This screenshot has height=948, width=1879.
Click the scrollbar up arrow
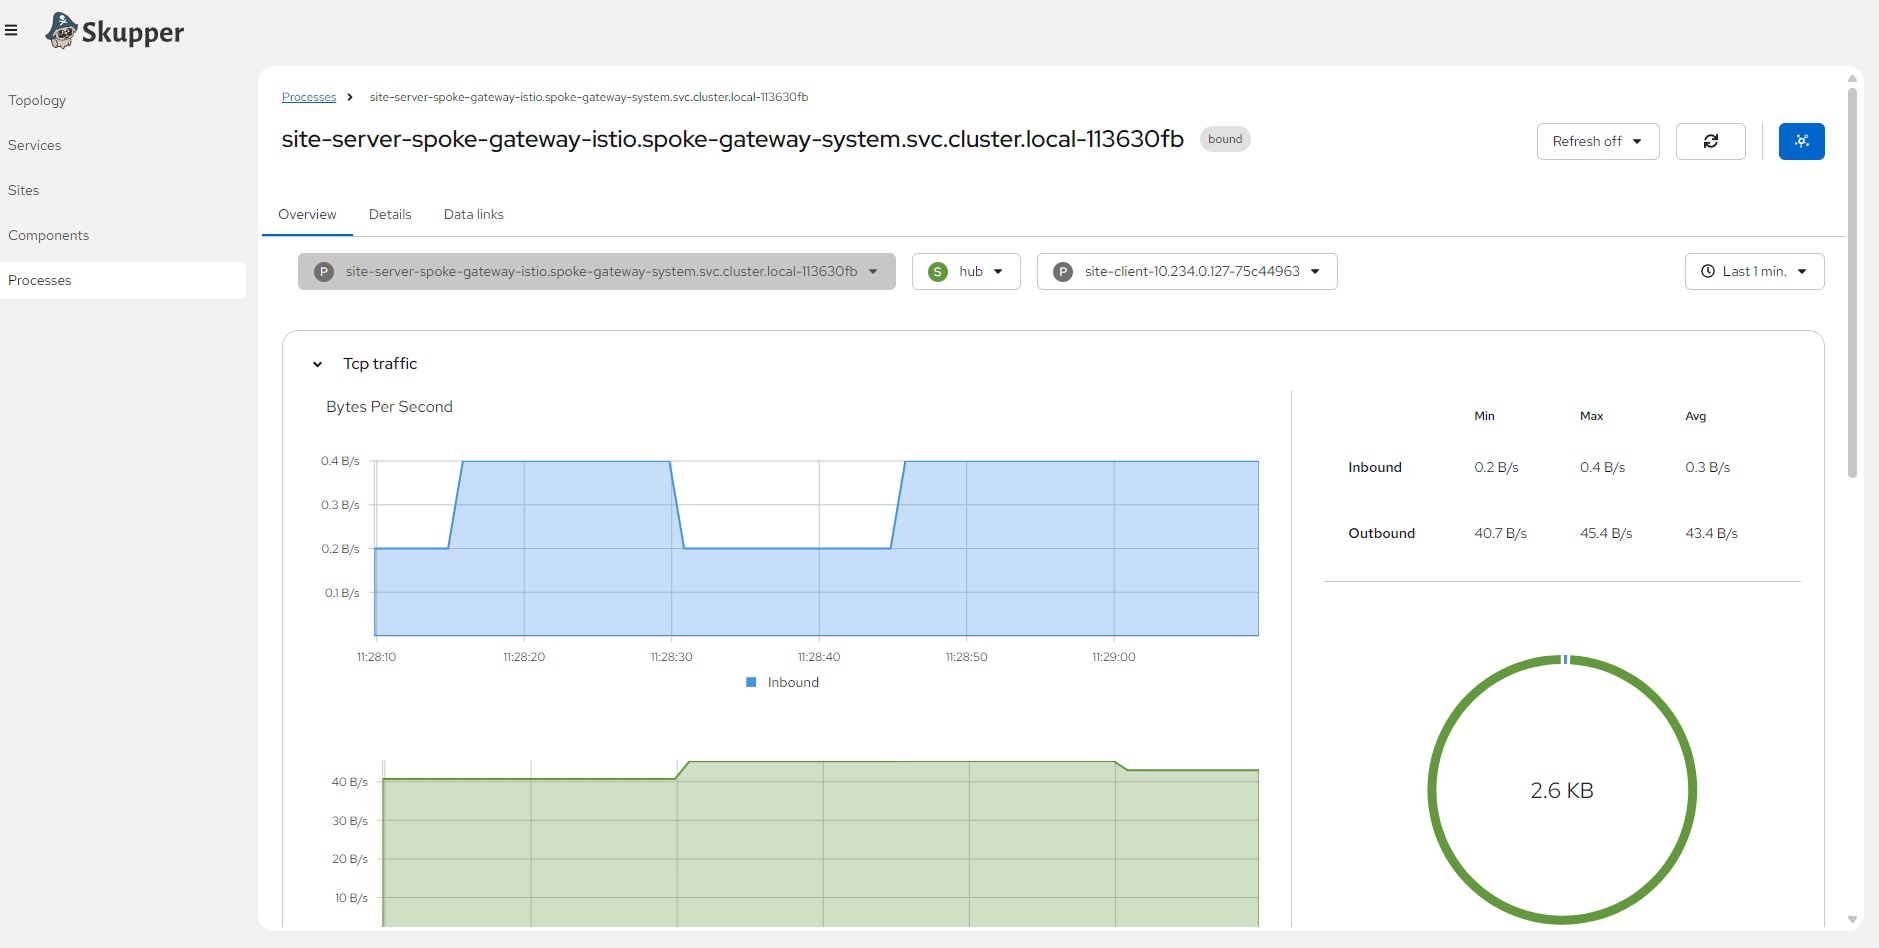tap(1852, 77)
